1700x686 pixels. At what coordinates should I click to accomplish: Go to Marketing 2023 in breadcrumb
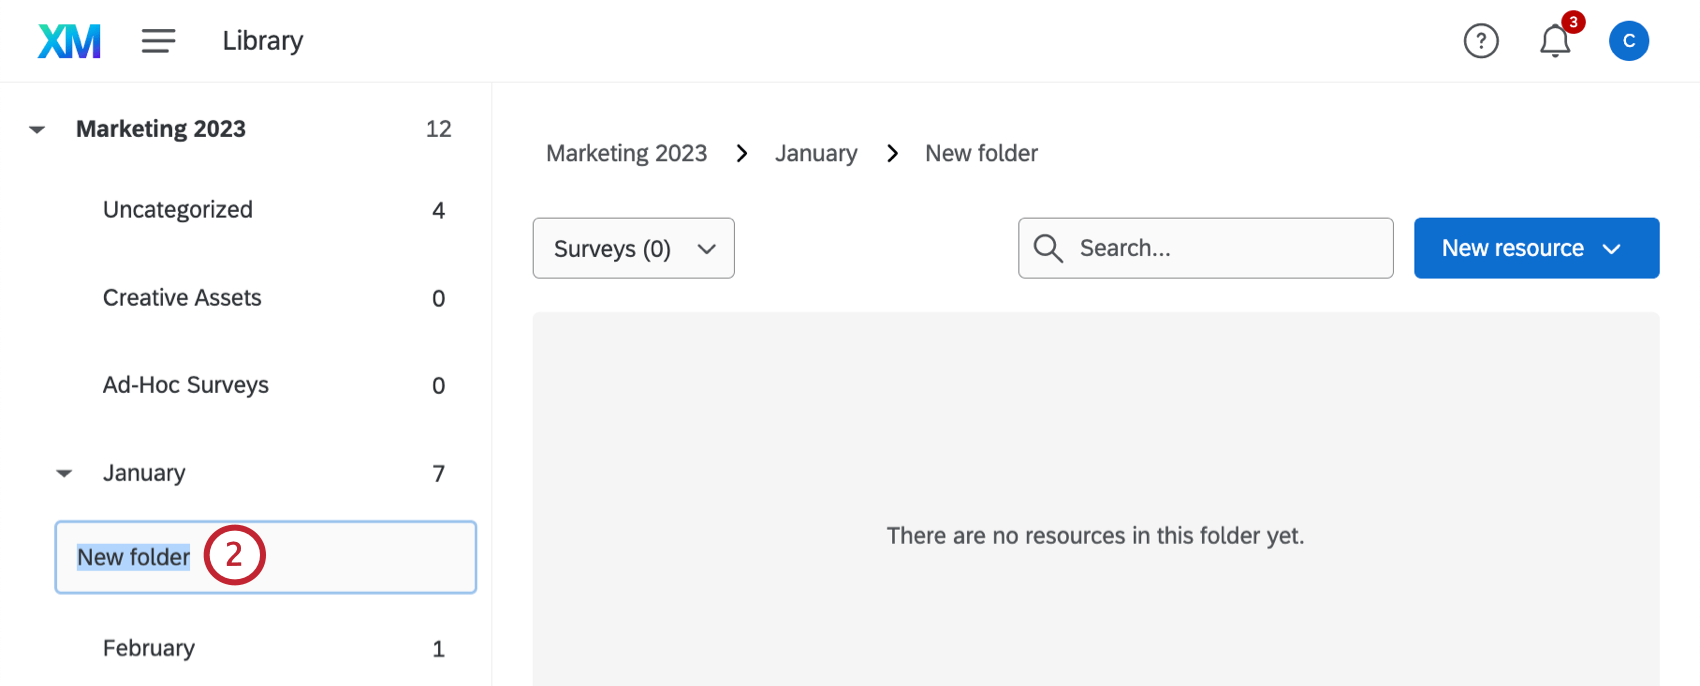[626, 153]
